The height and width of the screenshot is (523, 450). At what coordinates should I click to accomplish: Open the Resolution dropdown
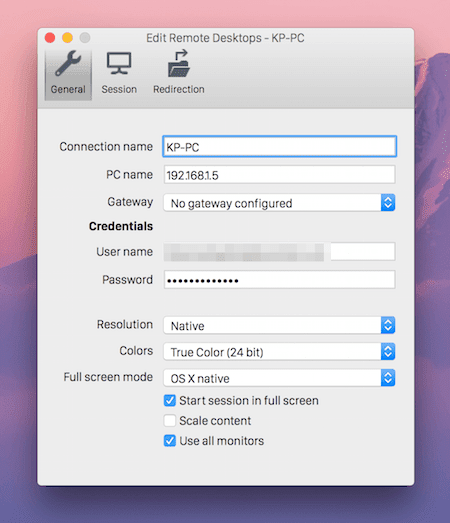(279, 325)
